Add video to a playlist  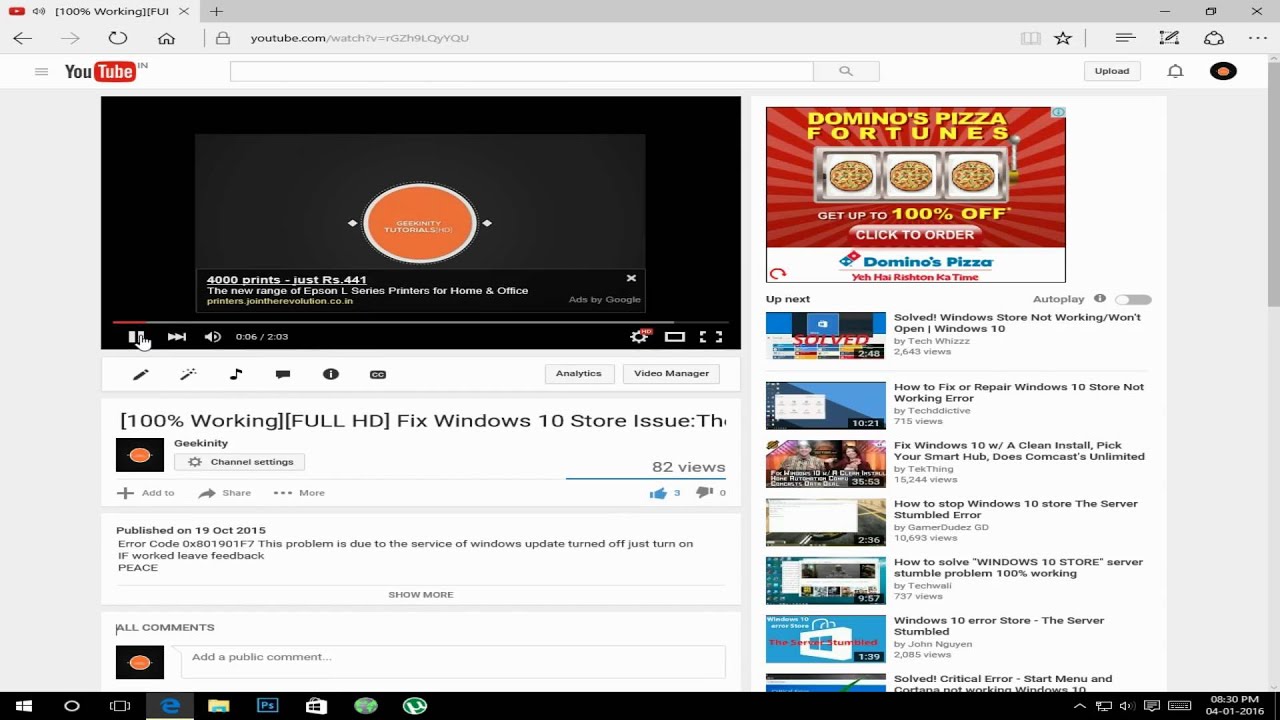coord(146,493)
